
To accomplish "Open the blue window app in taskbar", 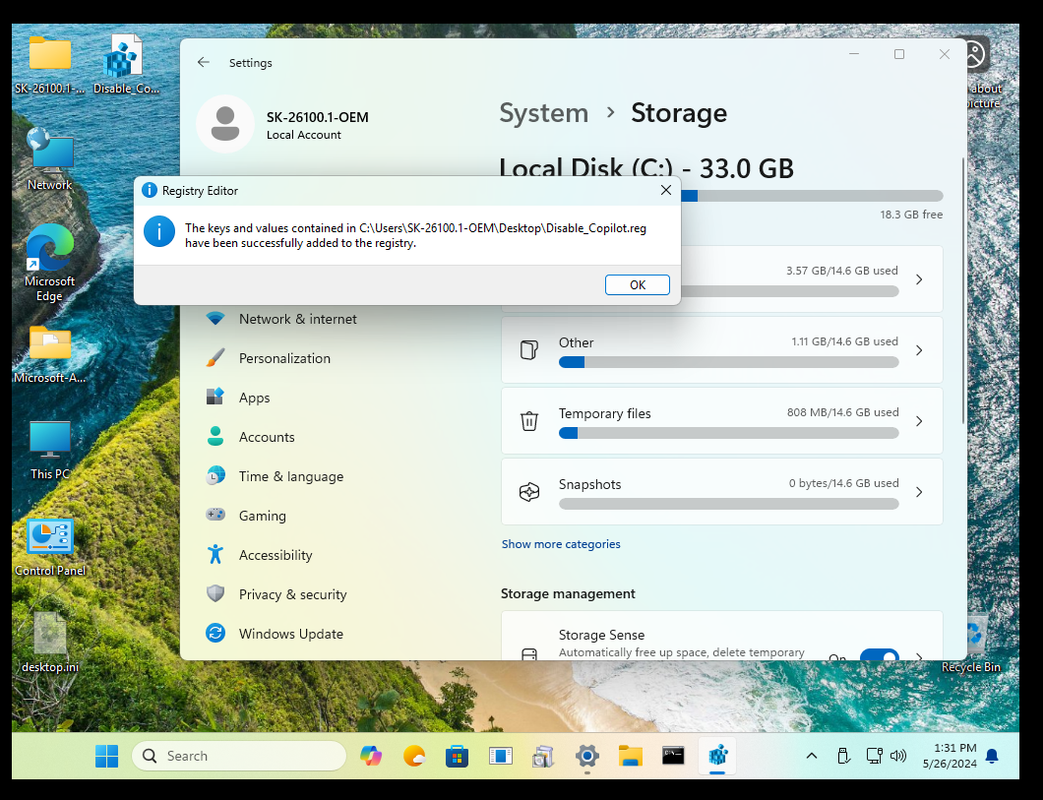I will click(500, 755).
